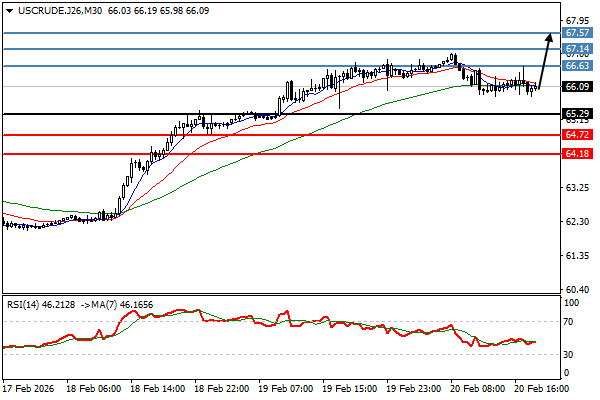The width and height of the screenshot is (600, 400).
Task: Click the black upward forecast arrow
Action: tap(544, 58)
